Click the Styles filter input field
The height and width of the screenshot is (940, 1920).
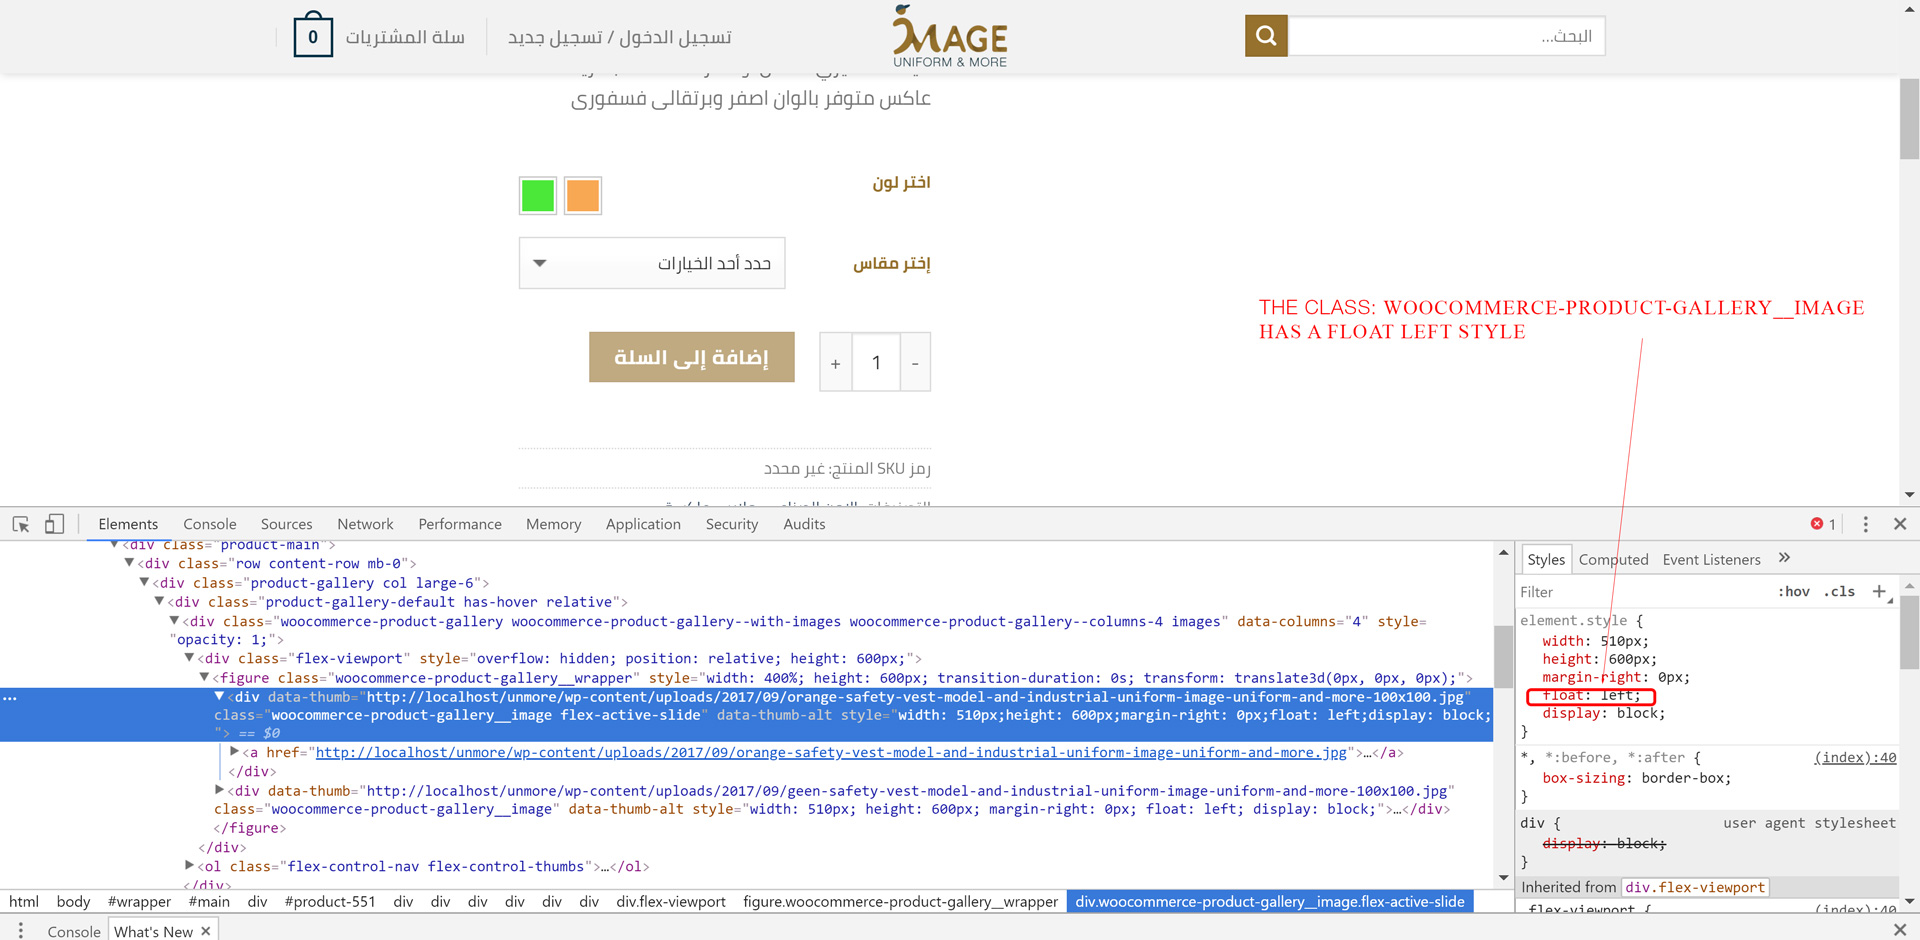[x=1644, y=592]
